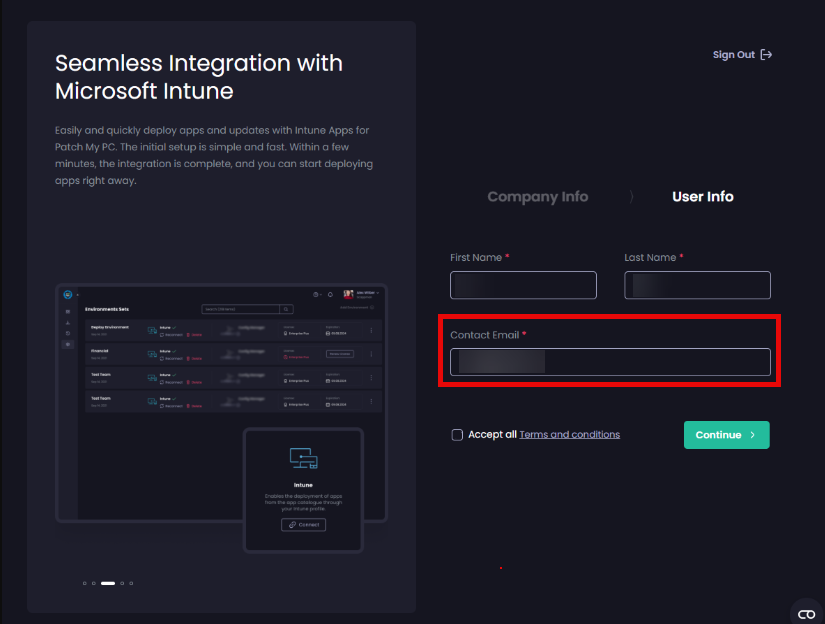This screenshot has width=825, height=624.
Task: Click the Connect button in Intune card
Action: 303,524
